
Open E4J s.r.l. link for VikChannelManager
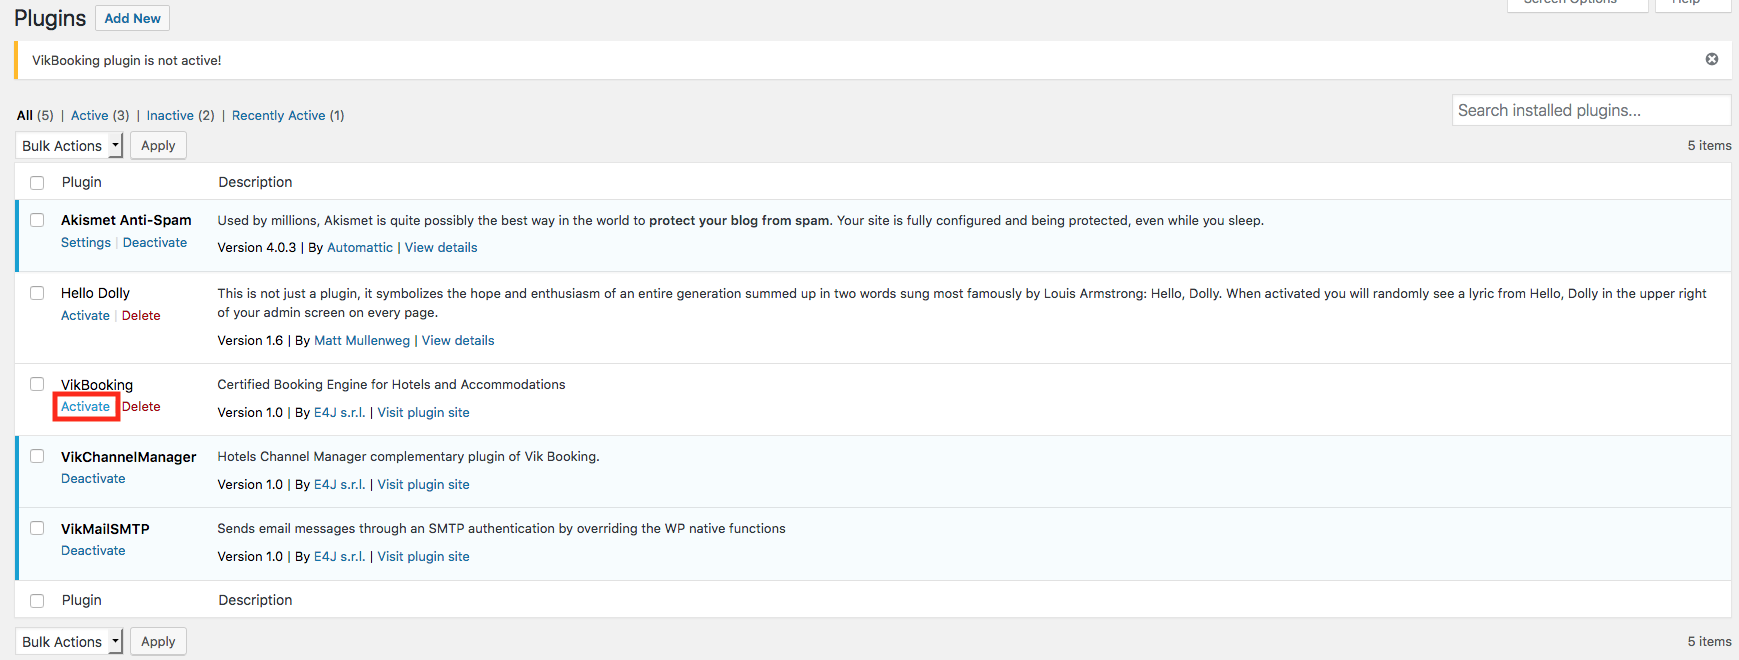(340, 485)
